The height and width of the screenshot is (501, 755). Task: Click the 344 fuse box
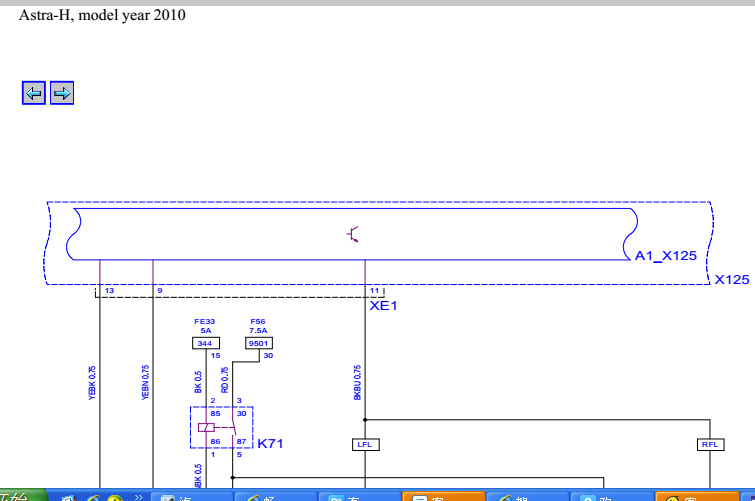tap(206, 343)
